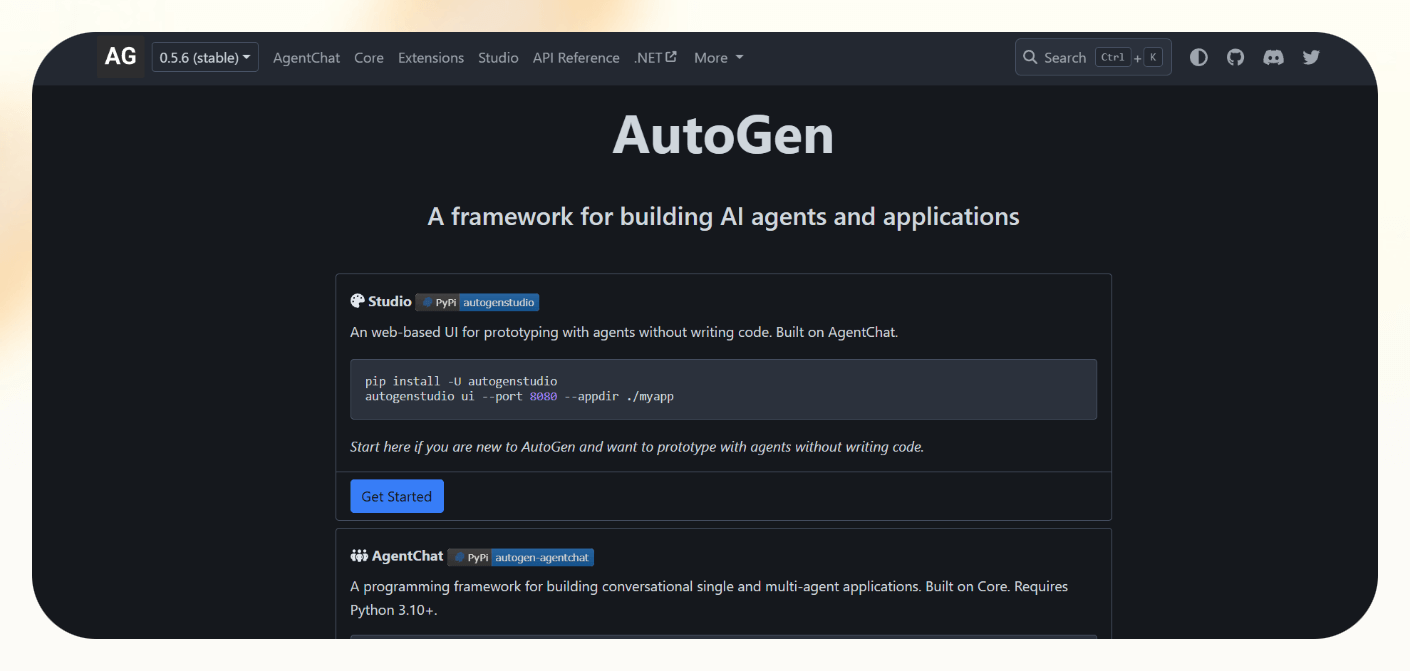Screen dimensions: 1410x671
Task: Open the GitHub icon link
Action: click(1236, 57)
